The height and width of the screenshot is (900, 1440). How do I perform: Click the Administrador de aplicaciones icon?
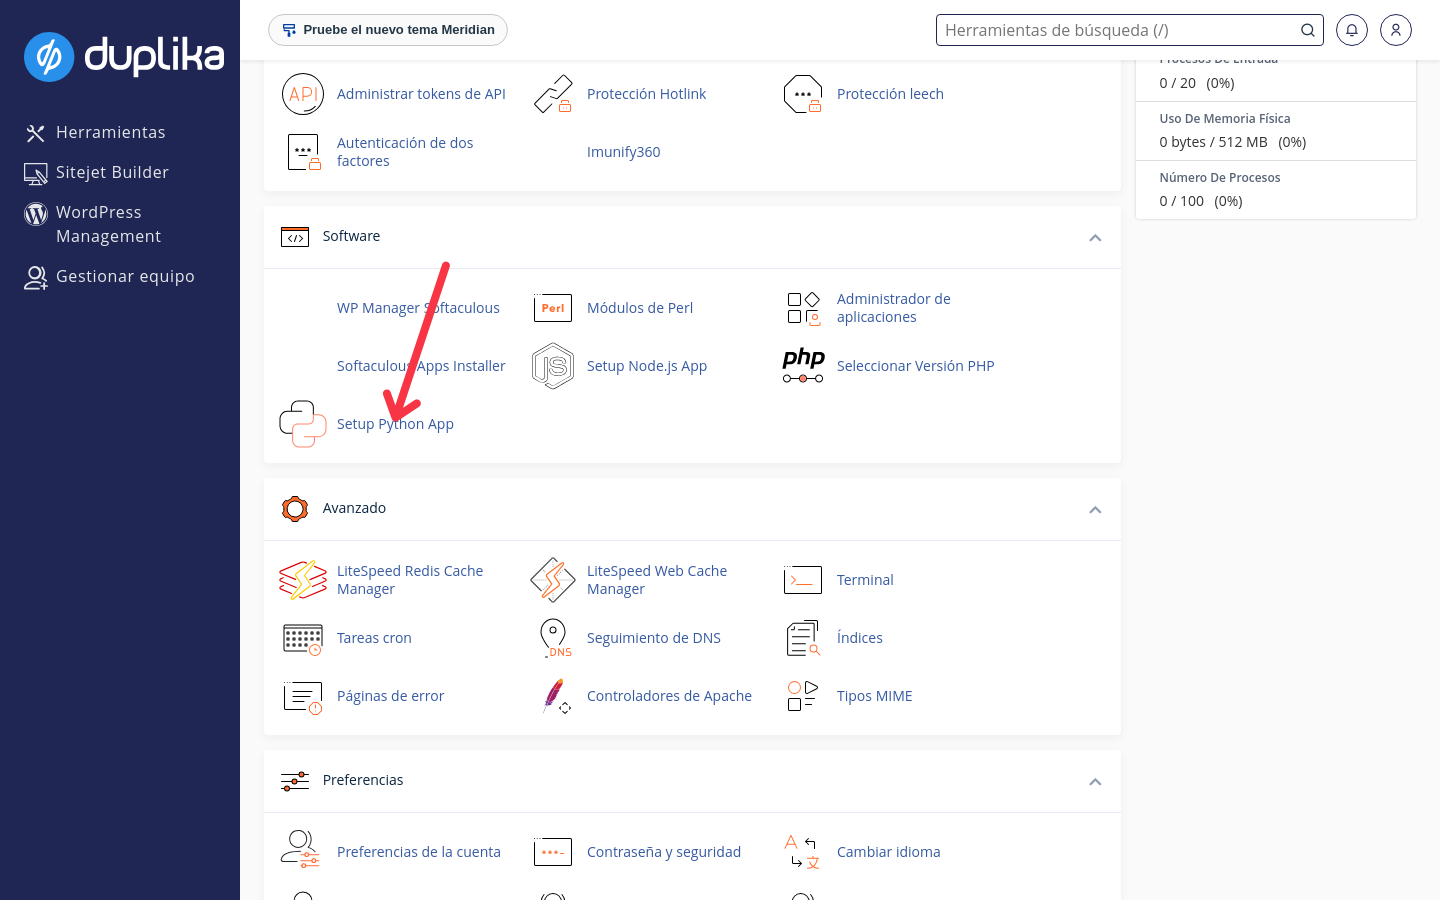tap(803, 308)
